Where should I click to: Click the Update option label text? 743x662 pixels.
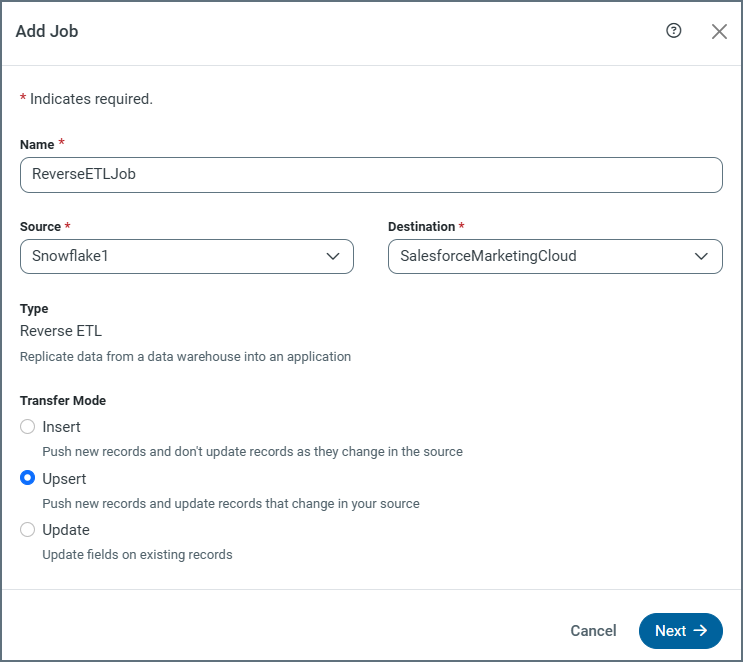click(x=66, y=530)
